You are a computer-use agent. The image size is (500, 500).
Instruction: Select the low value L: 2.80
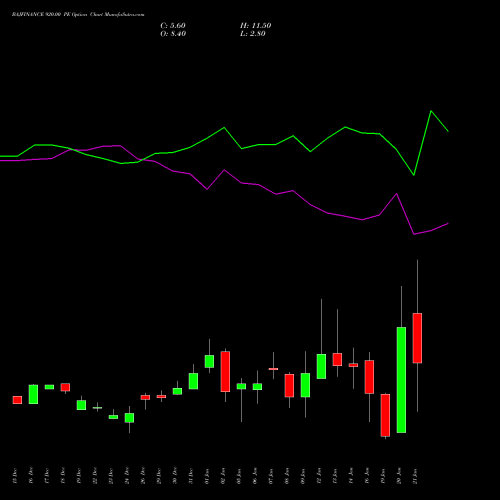click(253, 34)
